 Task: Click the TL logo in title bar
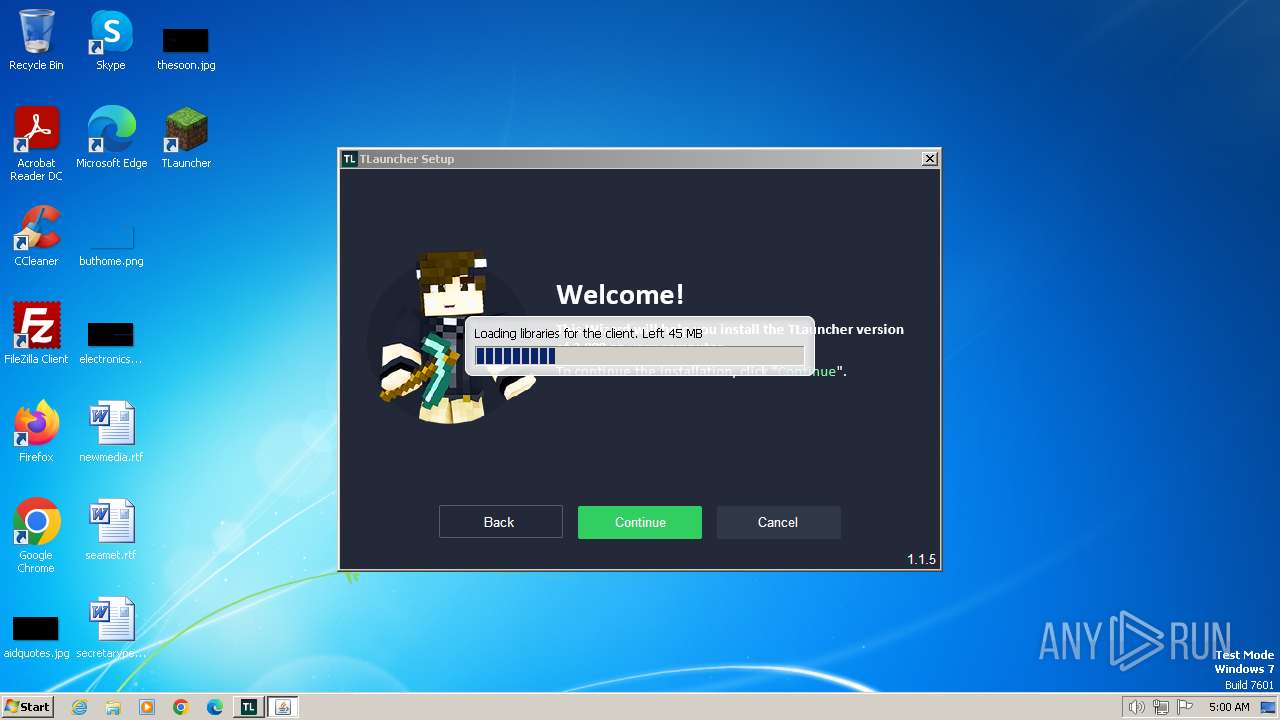(350, 158)
